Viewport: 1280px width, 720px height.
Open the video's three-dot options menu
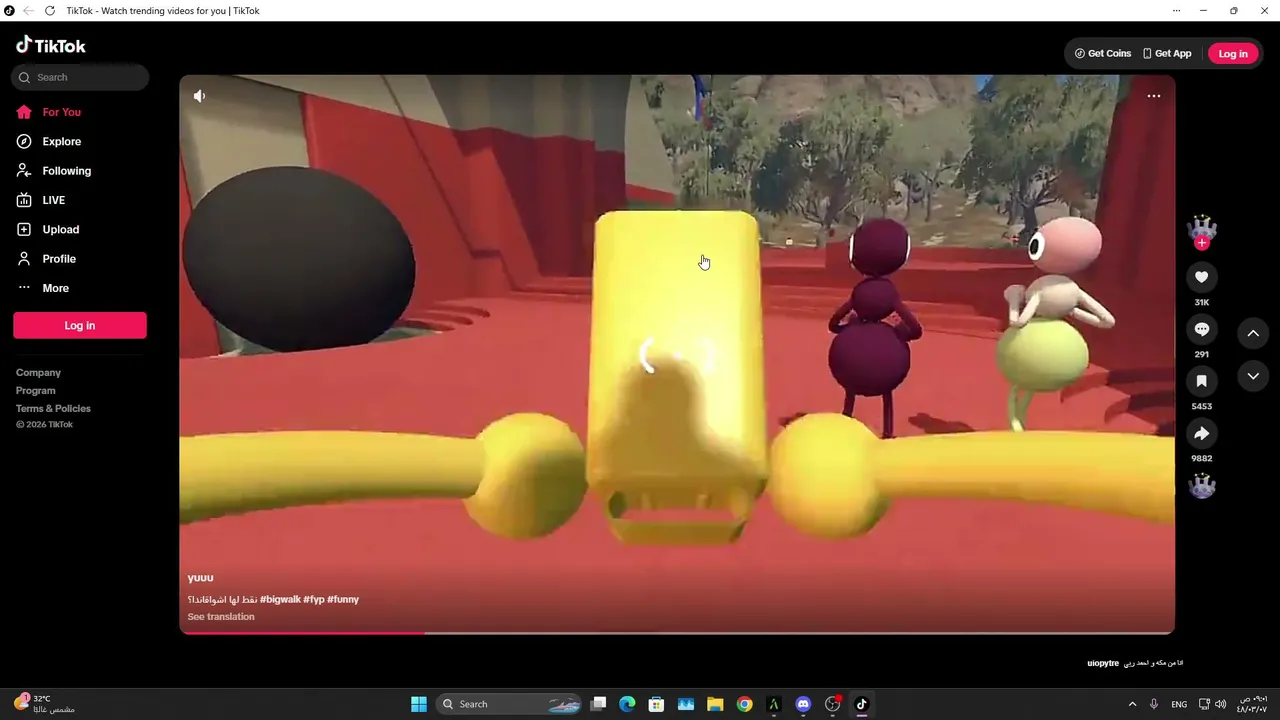1153,96
